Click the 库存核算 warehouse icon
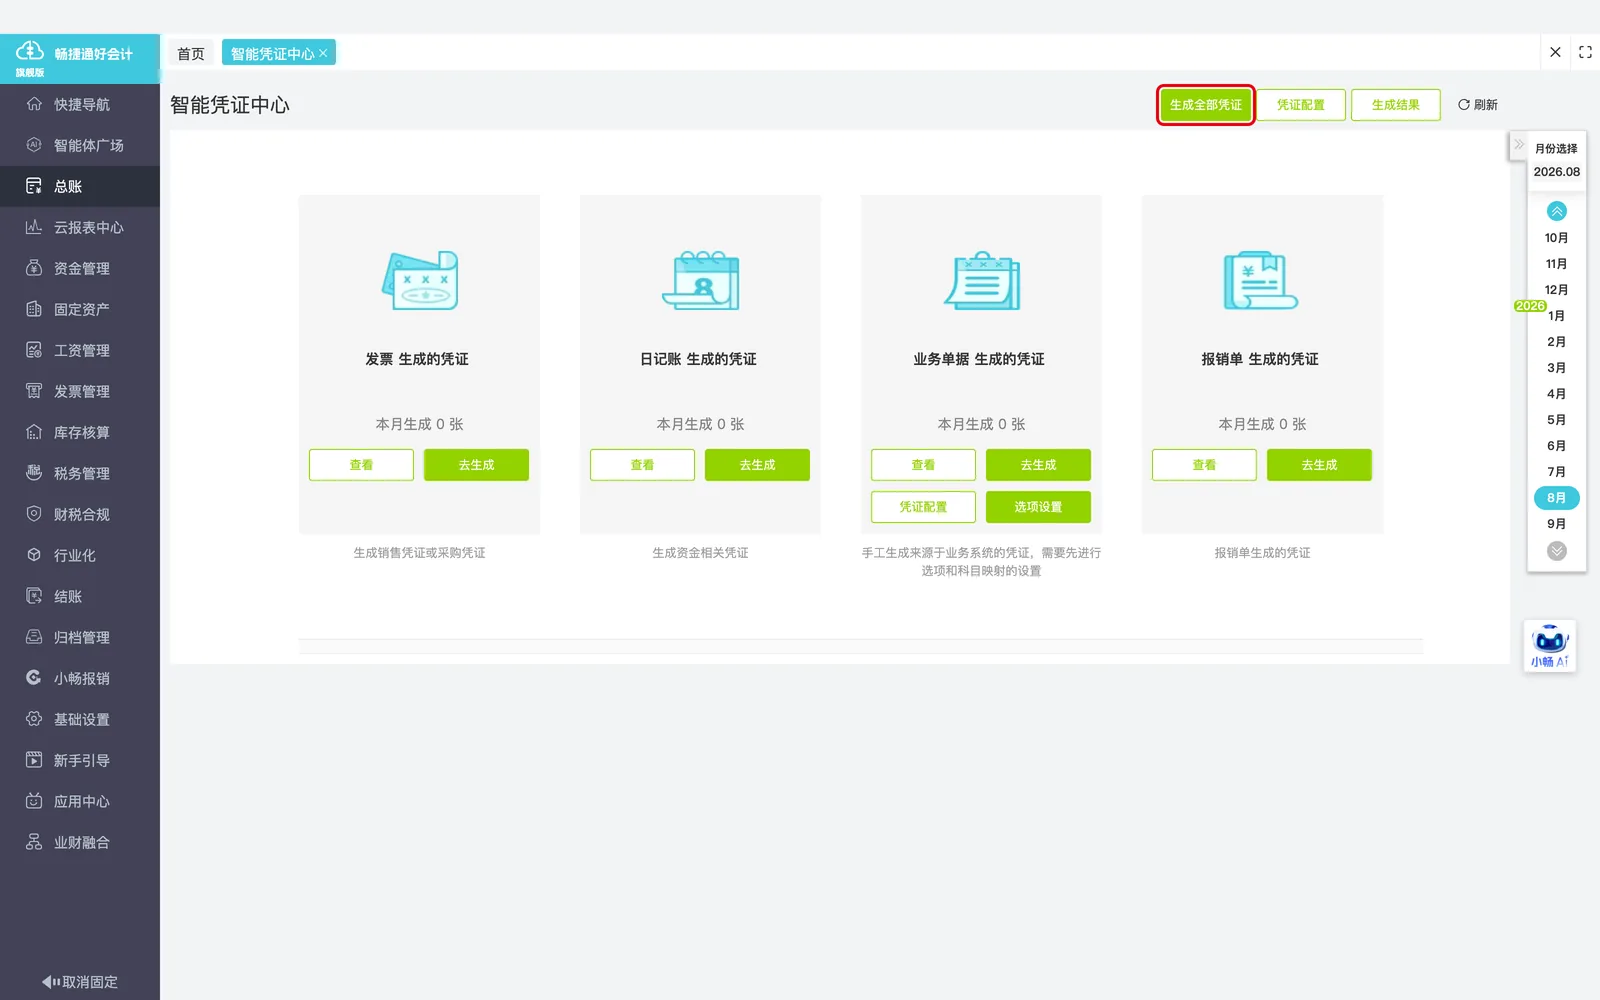Screen dimensions: 1600x1000 click(34, 432)
